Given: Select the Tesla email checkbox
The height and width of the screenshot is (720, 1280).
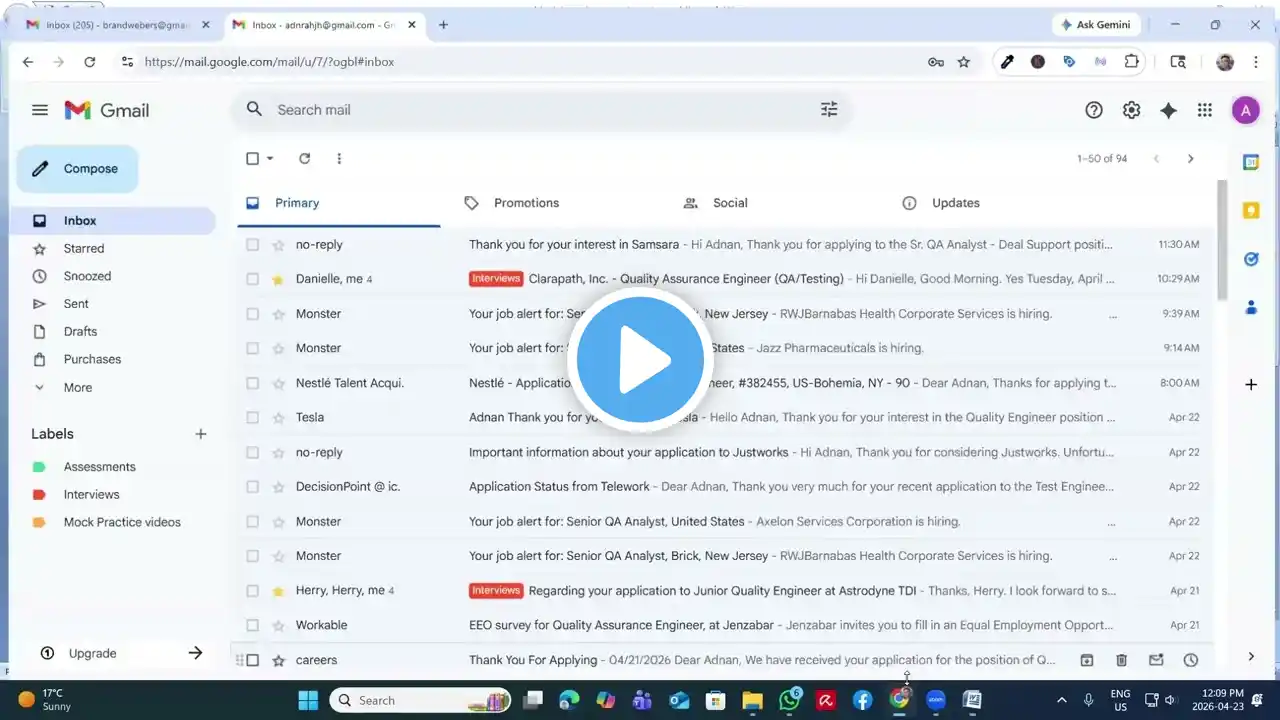Looking at the screenshot, I should (x=252, y=418).
